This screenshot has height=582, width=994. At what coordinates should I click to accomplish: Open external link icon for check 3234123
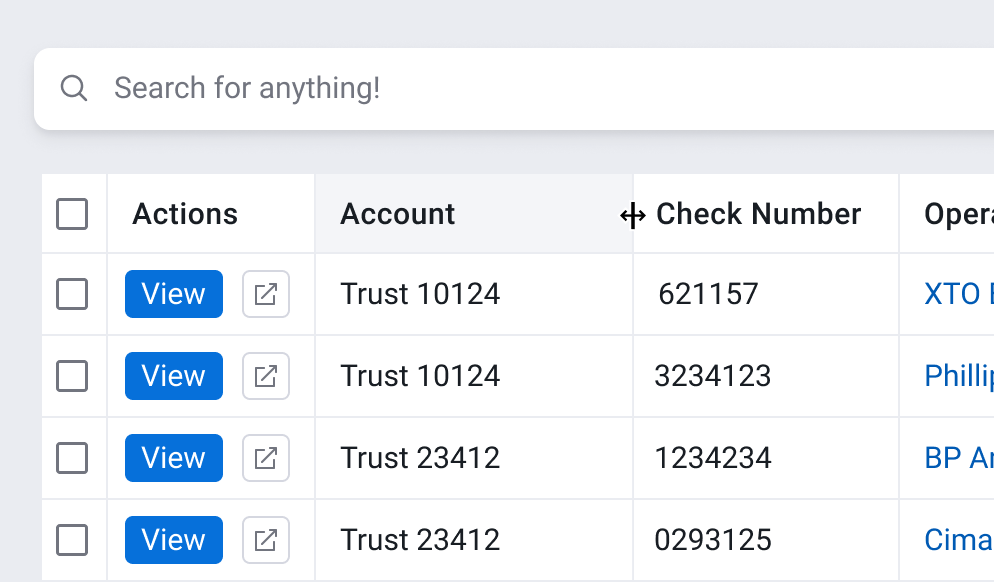tap(266, 376)
